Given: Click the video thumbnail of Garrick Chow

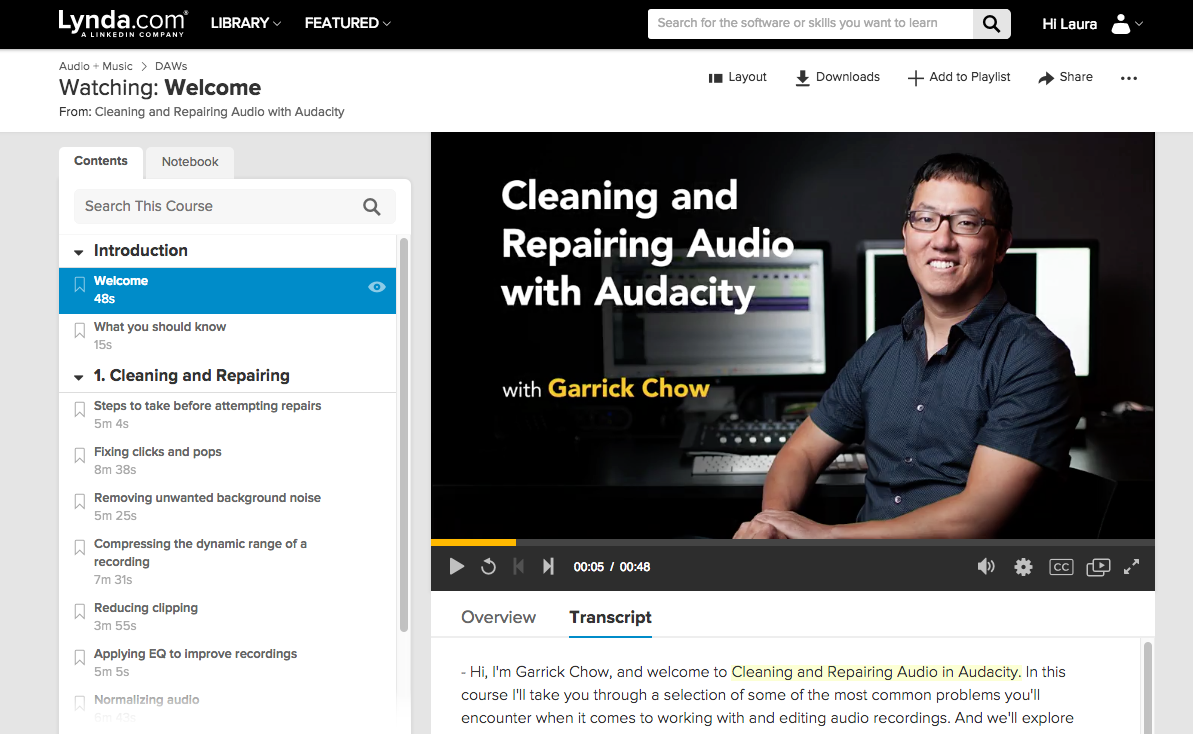Looking at the screenshot, I should pyautogui.click(x=793, y=335).
